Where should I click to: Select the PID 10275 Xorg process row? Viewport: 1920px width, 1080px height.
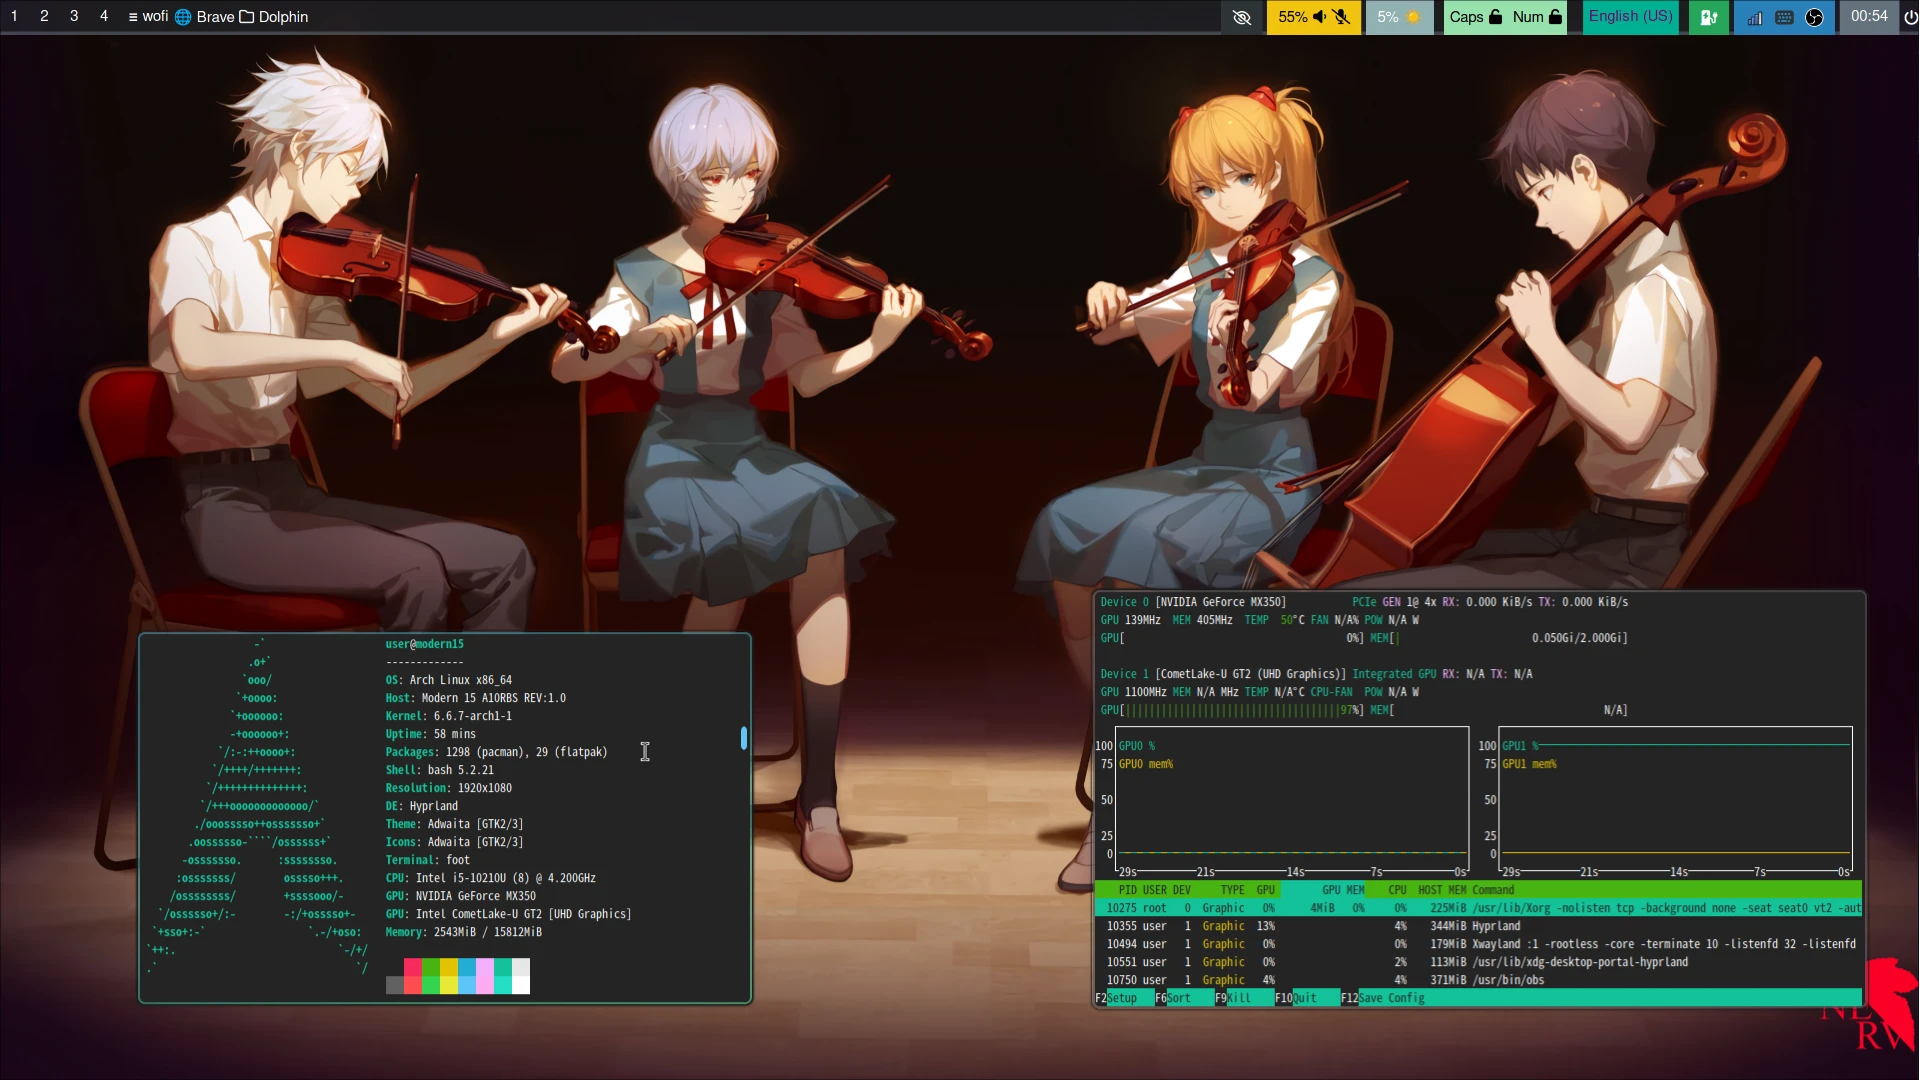tap(1478, 908)
